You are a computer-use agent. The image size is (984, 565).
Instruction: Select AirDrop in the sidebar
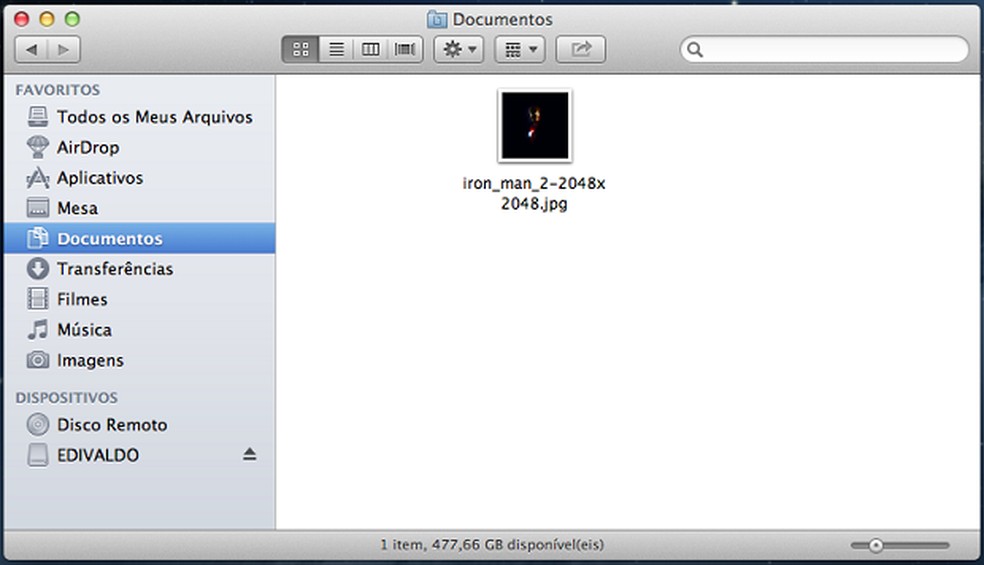(139, 147)
